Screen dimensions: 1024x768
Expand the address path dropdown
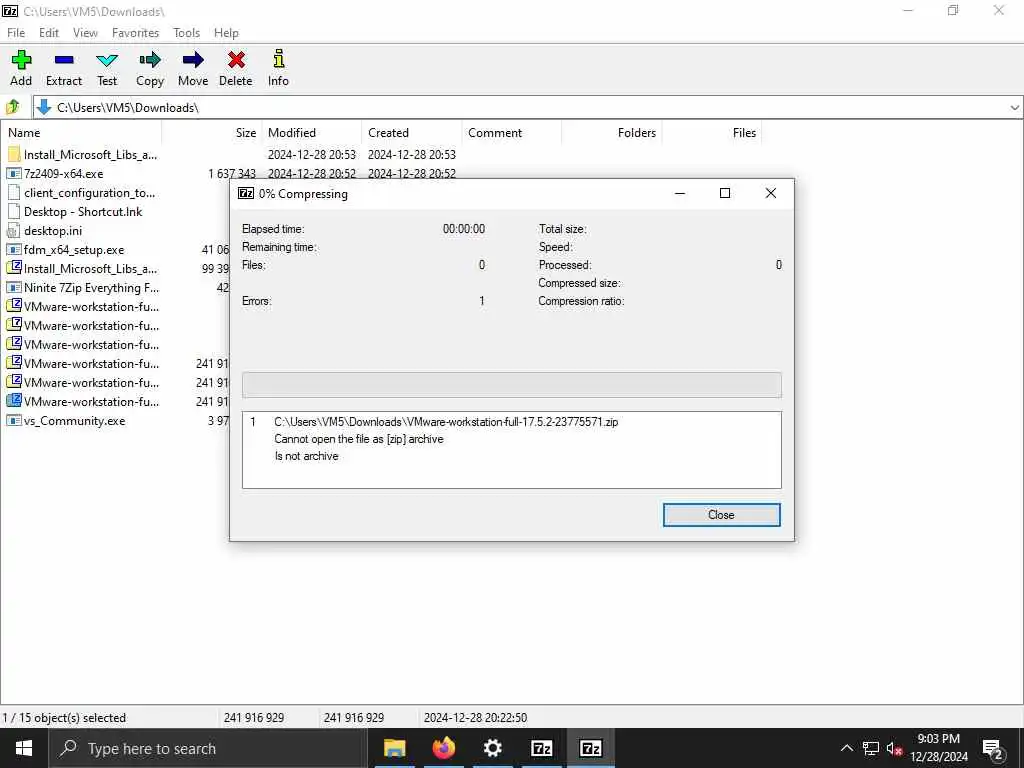(x=1014, y=108)
